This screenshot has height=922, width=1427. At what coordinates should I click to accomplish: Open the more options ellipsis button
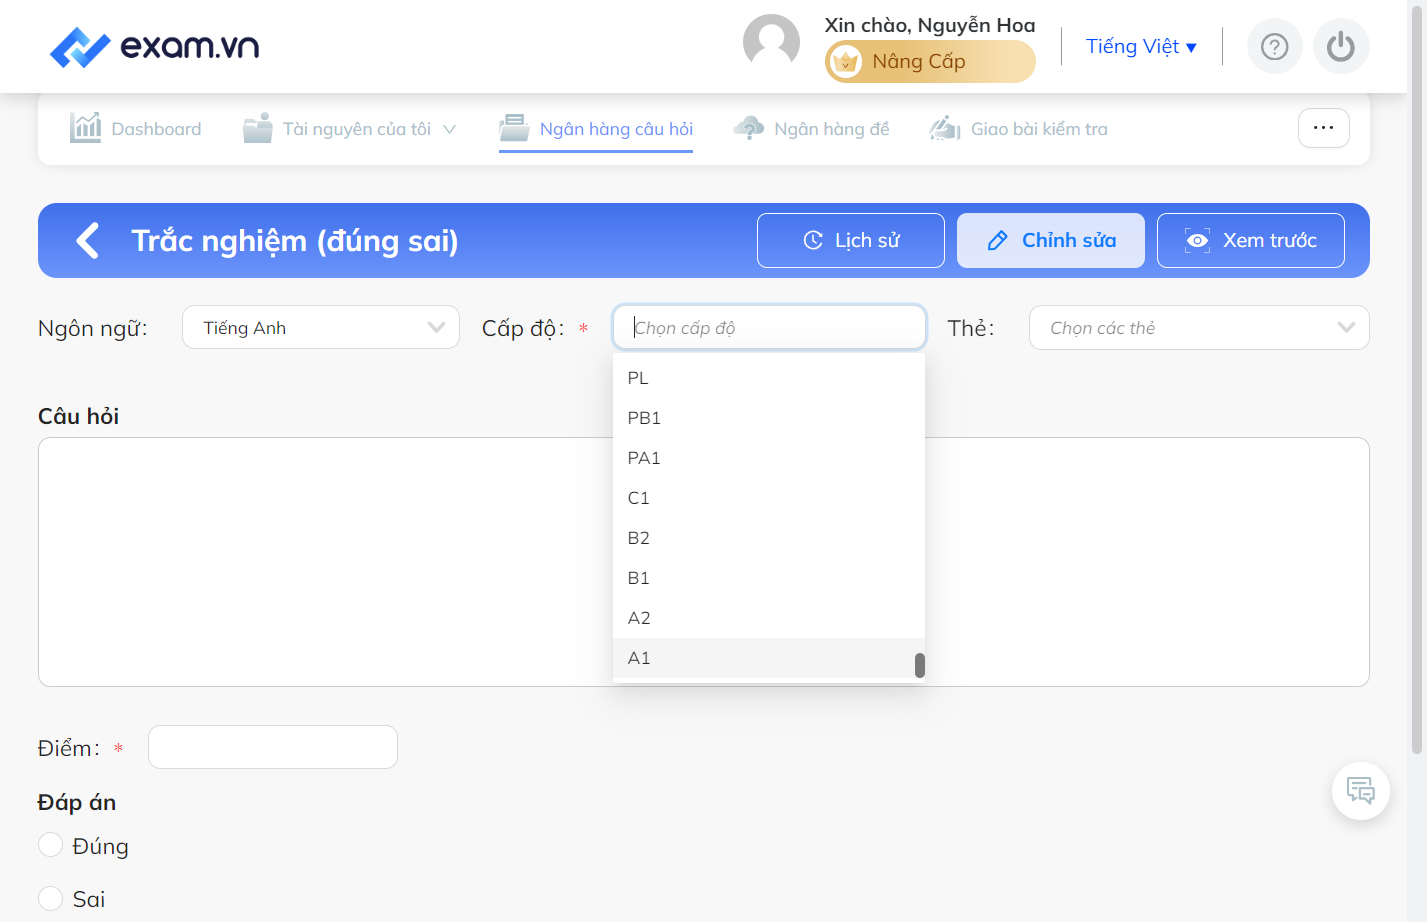[x=1323, y=128]
